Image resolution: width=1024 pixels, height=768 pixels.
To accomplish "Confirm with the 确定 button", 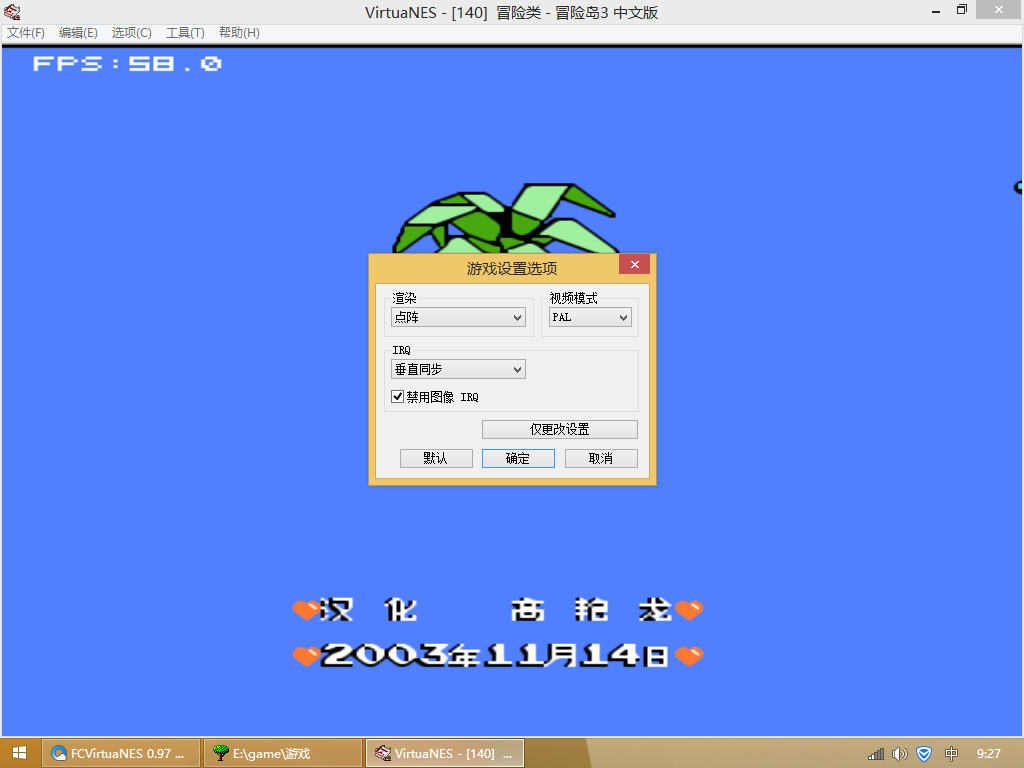I will coord(519,458).
